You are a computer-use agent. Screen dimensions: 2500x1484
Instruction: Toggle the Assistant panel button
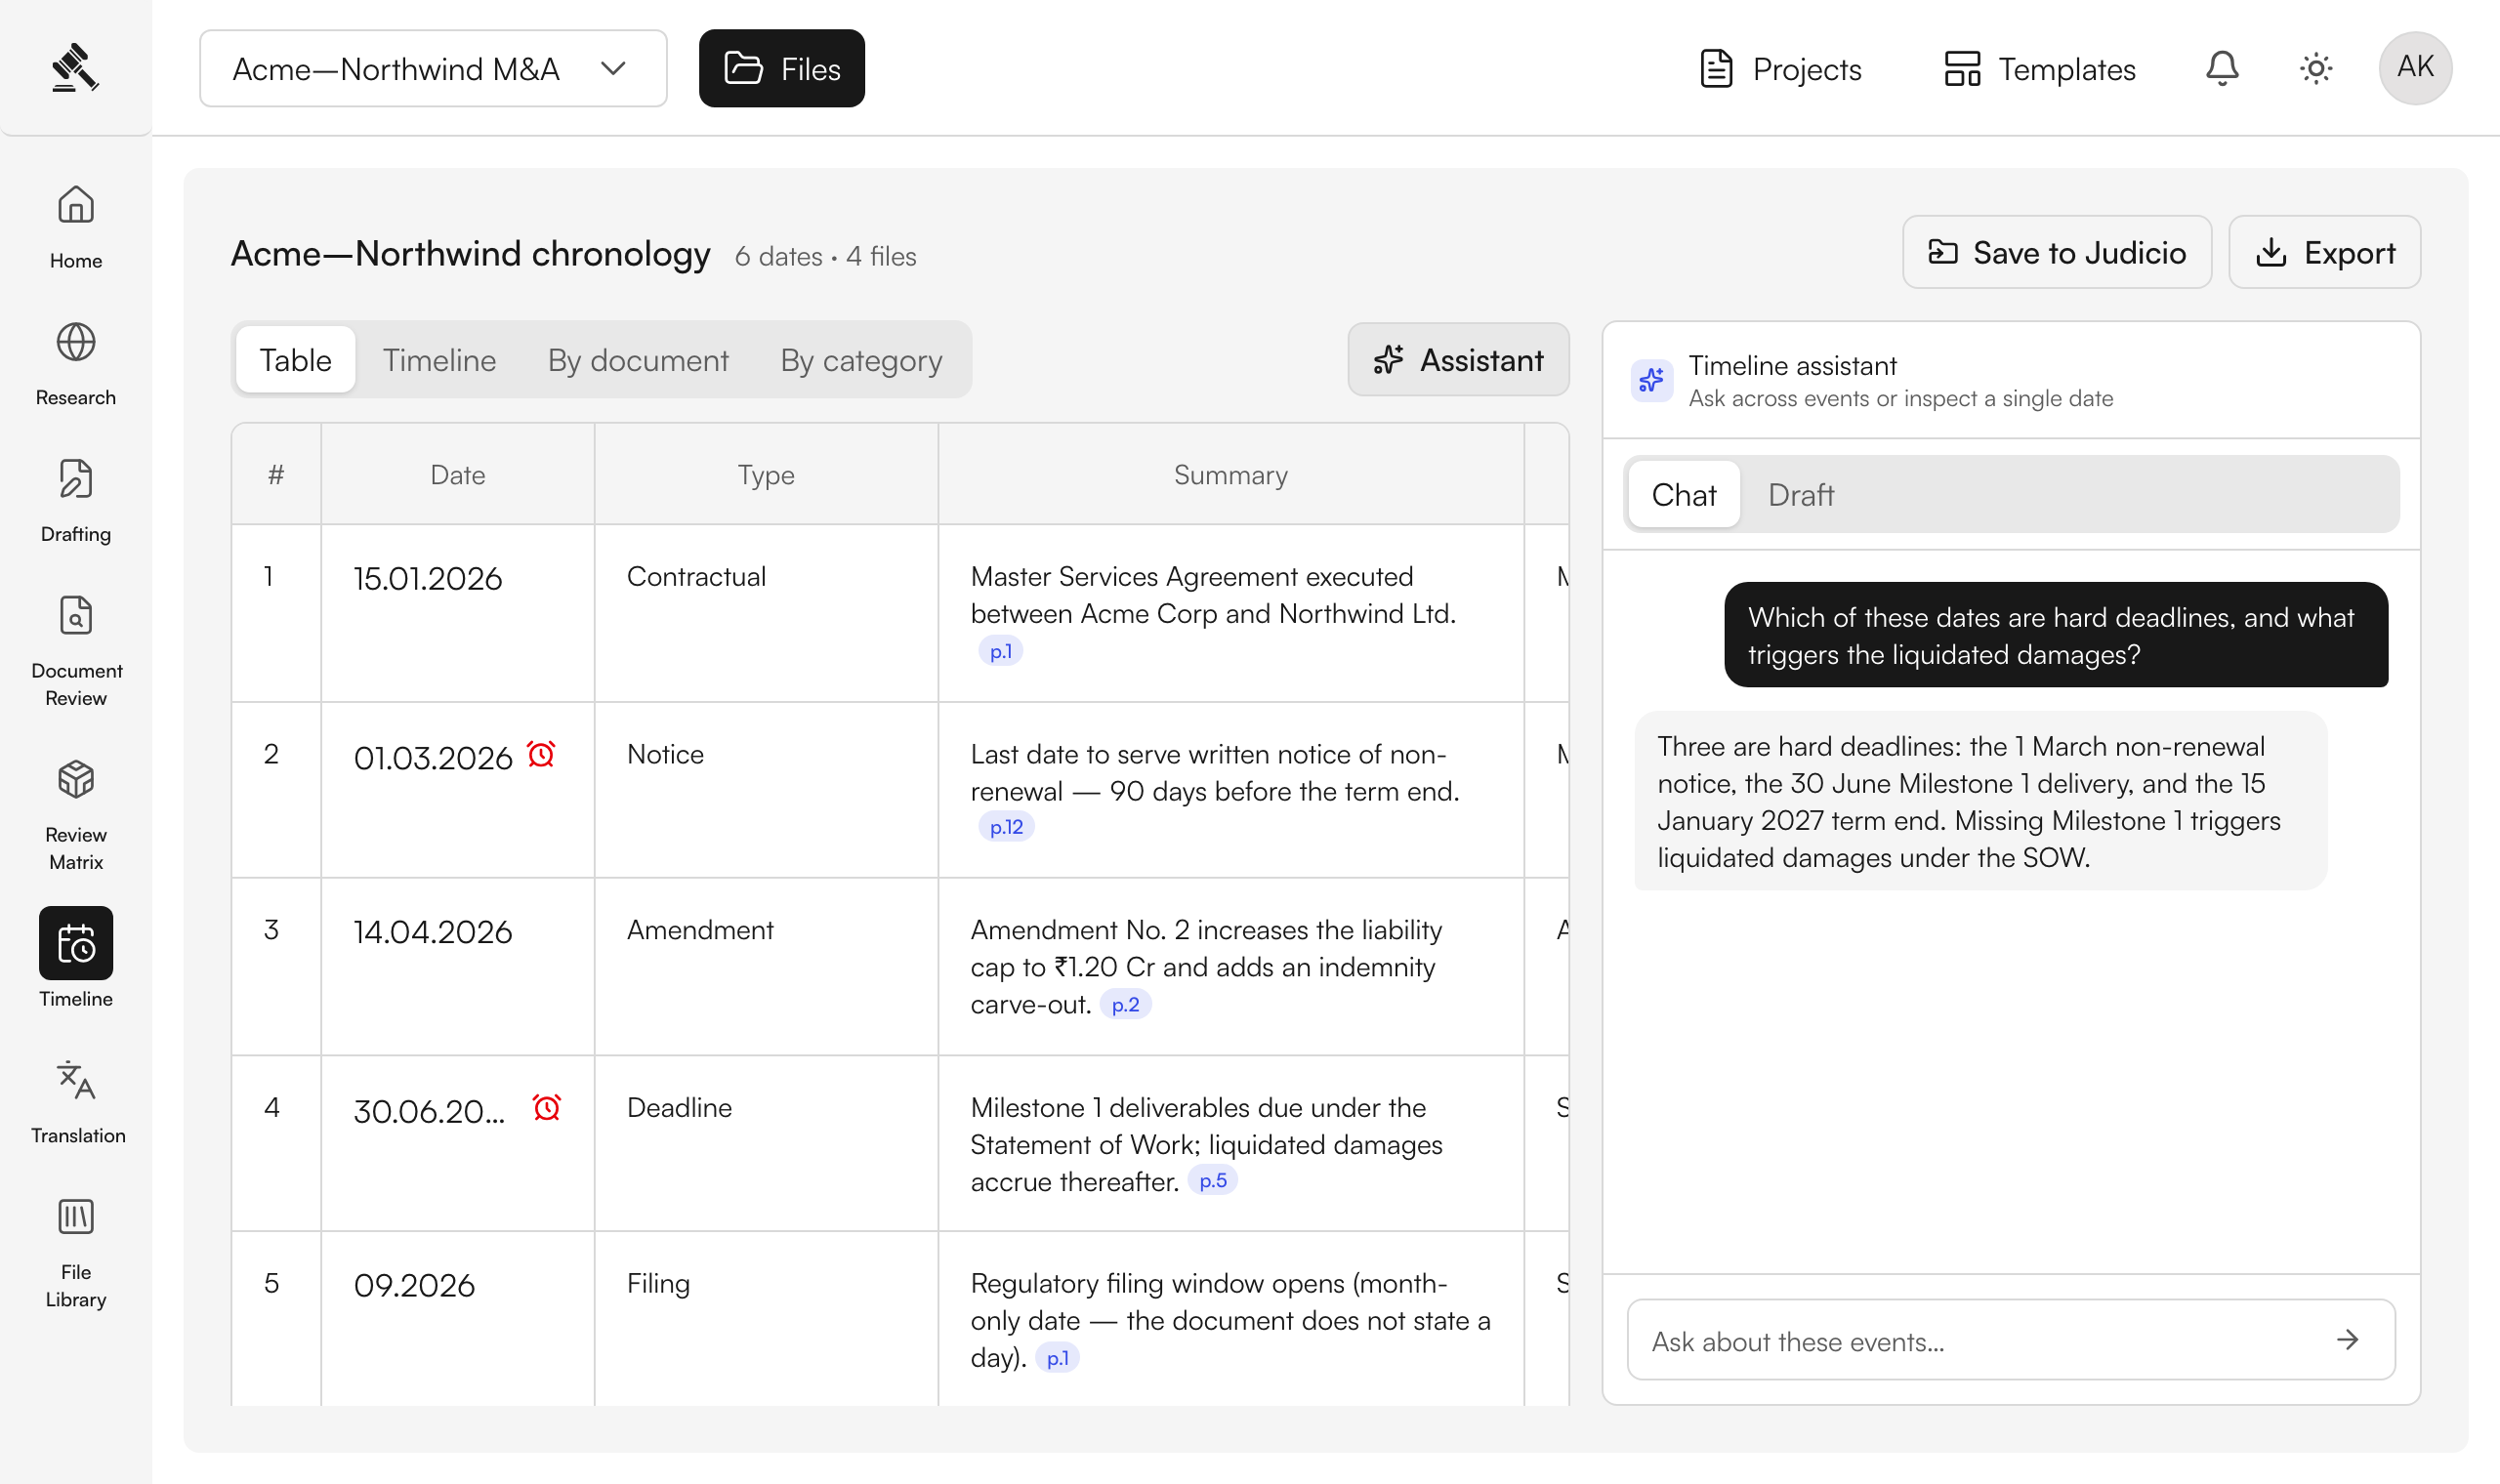tap(1458, 359)
